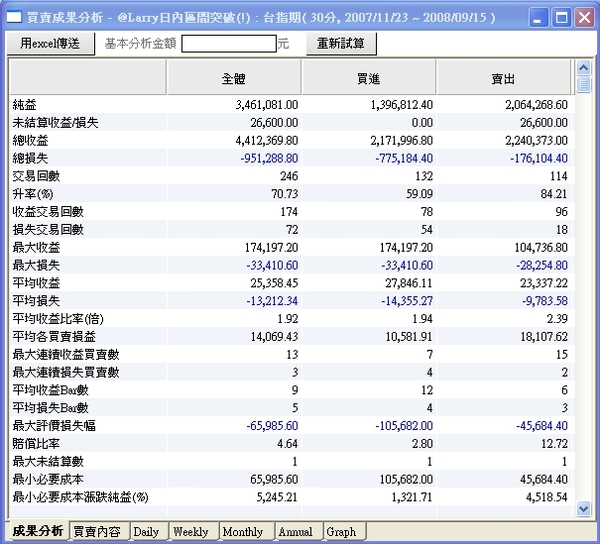
Task: Select the 2,064,268.60 sell profit value
Action: coord(536,105)
